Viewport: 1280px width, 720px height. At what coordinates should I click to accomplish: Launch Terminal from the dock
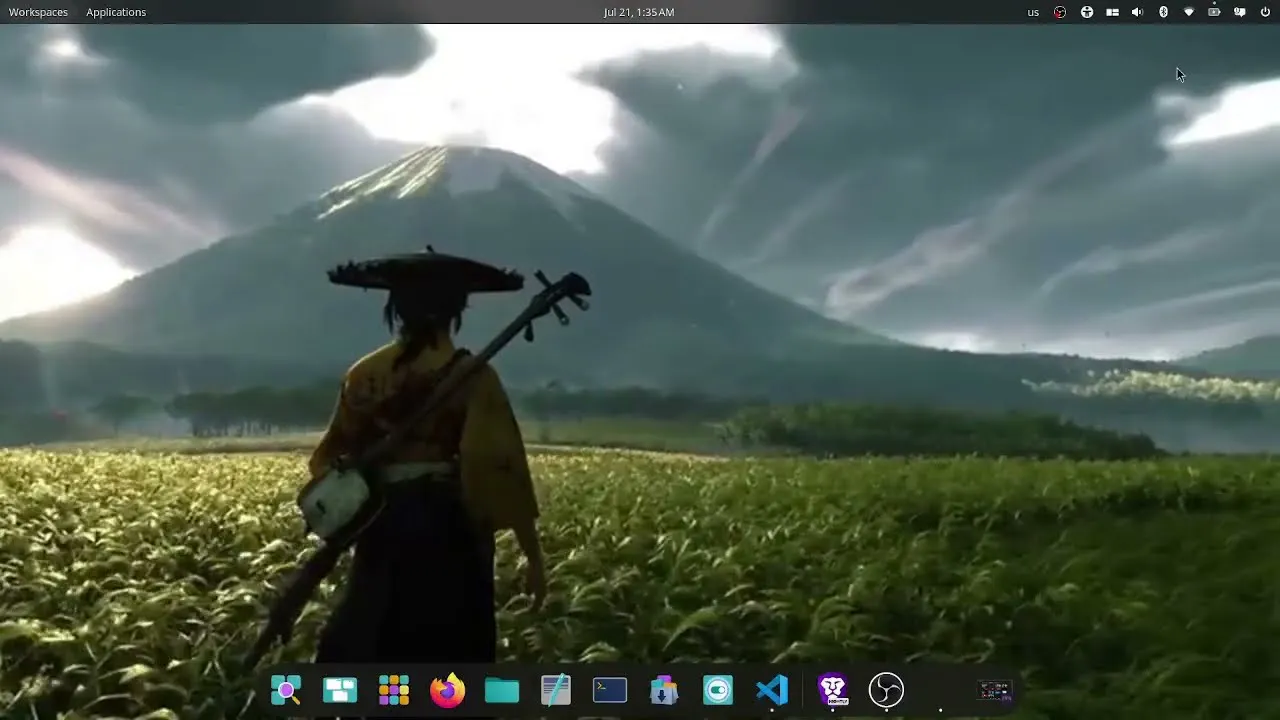(x=610, y=690)
